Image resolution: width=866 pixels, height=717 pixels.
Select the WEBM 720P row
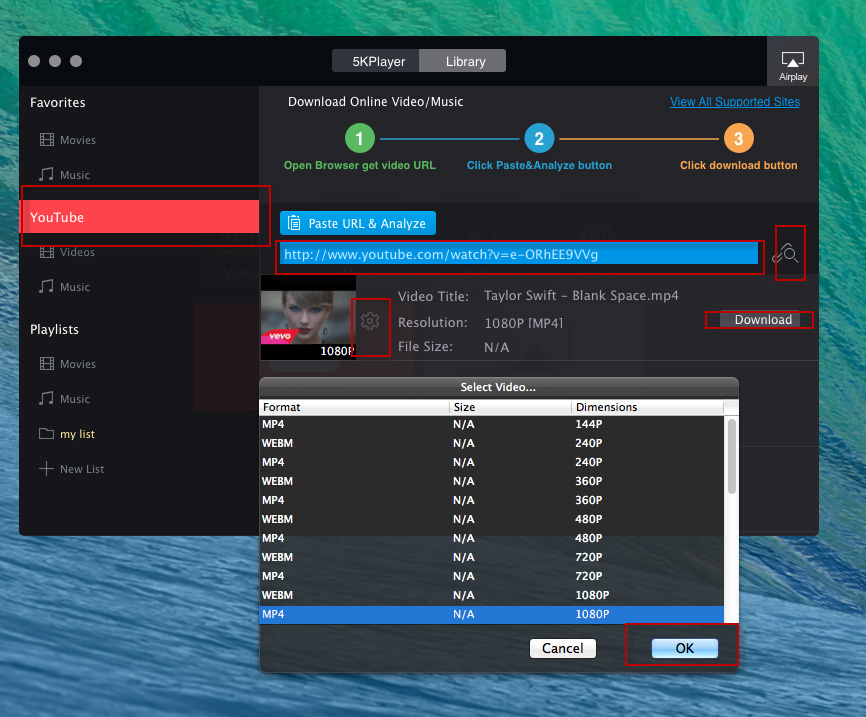pos(492,557)
